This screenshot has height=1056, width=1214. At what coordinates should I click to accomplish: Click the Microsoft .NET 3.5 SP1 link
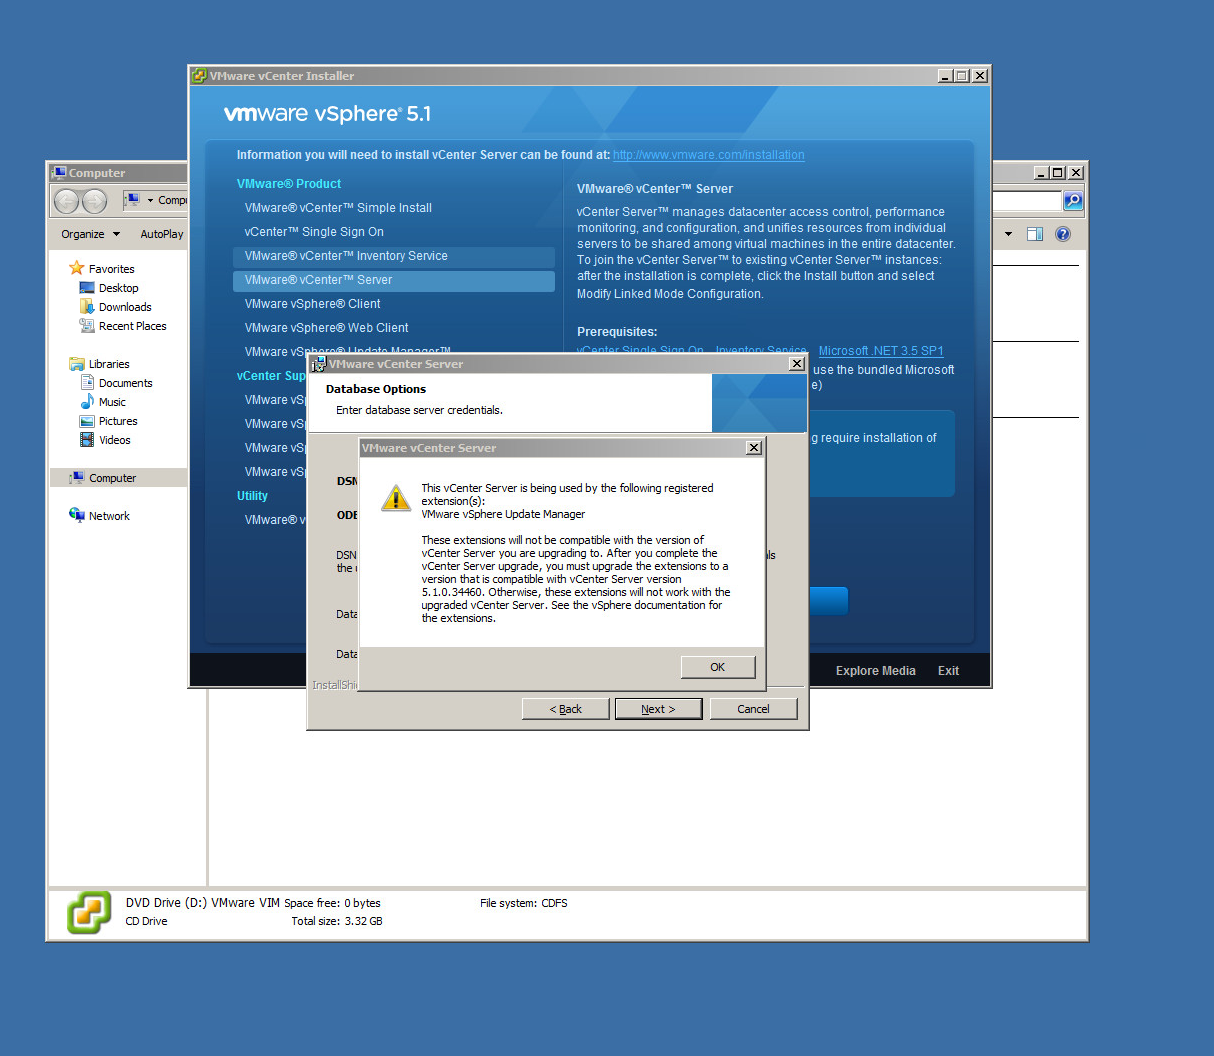point(880,351)
